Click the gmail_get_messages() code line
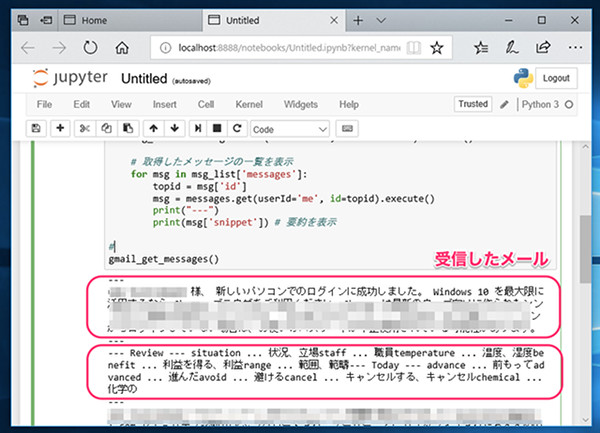Viewport: 600px width, 433px height. pos(163,259)
